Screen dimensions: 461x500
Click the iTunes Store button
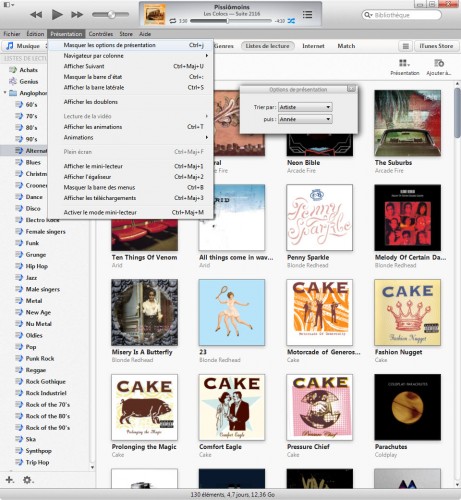pyautogui.click(x=436, y=46)
